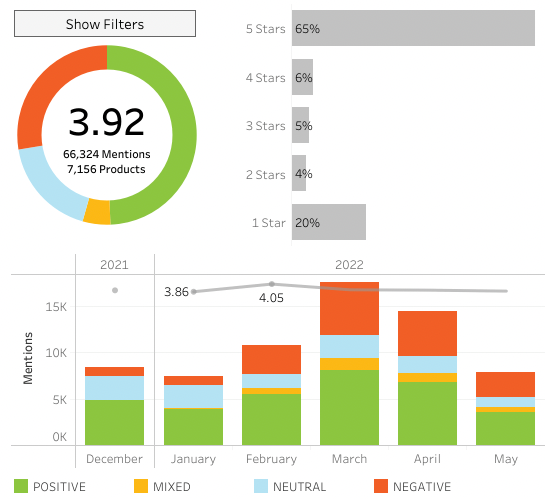Screen dimensions: 545x499
Task: Click the April neutral bar segment
Action: [x=427, y=365]
